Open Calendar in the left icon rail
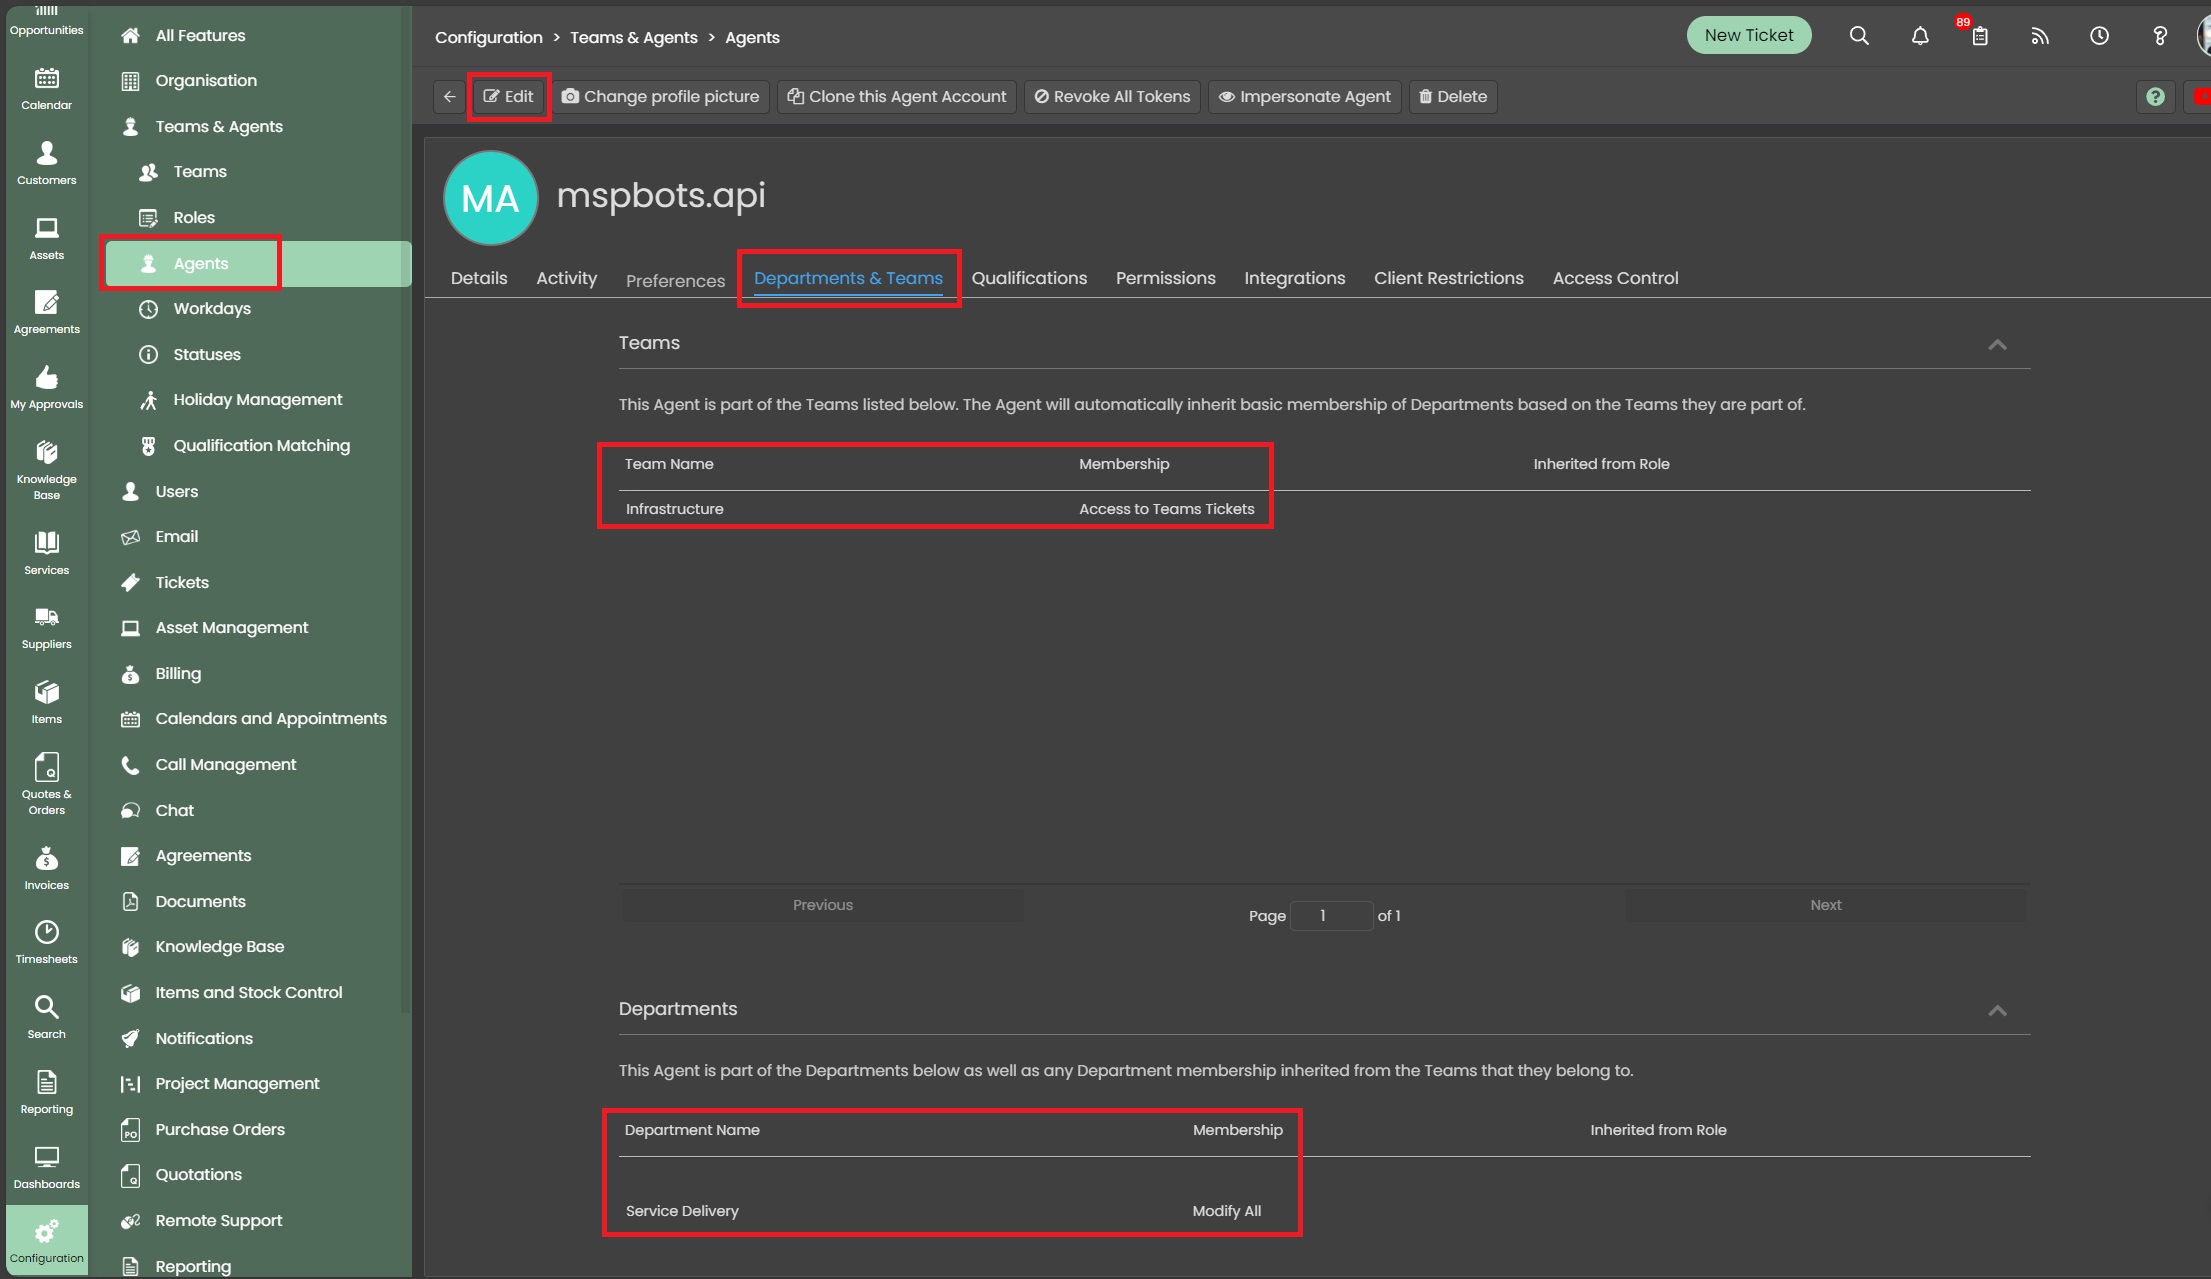This screenshot has height=1279, width=2211. [46, 88]
